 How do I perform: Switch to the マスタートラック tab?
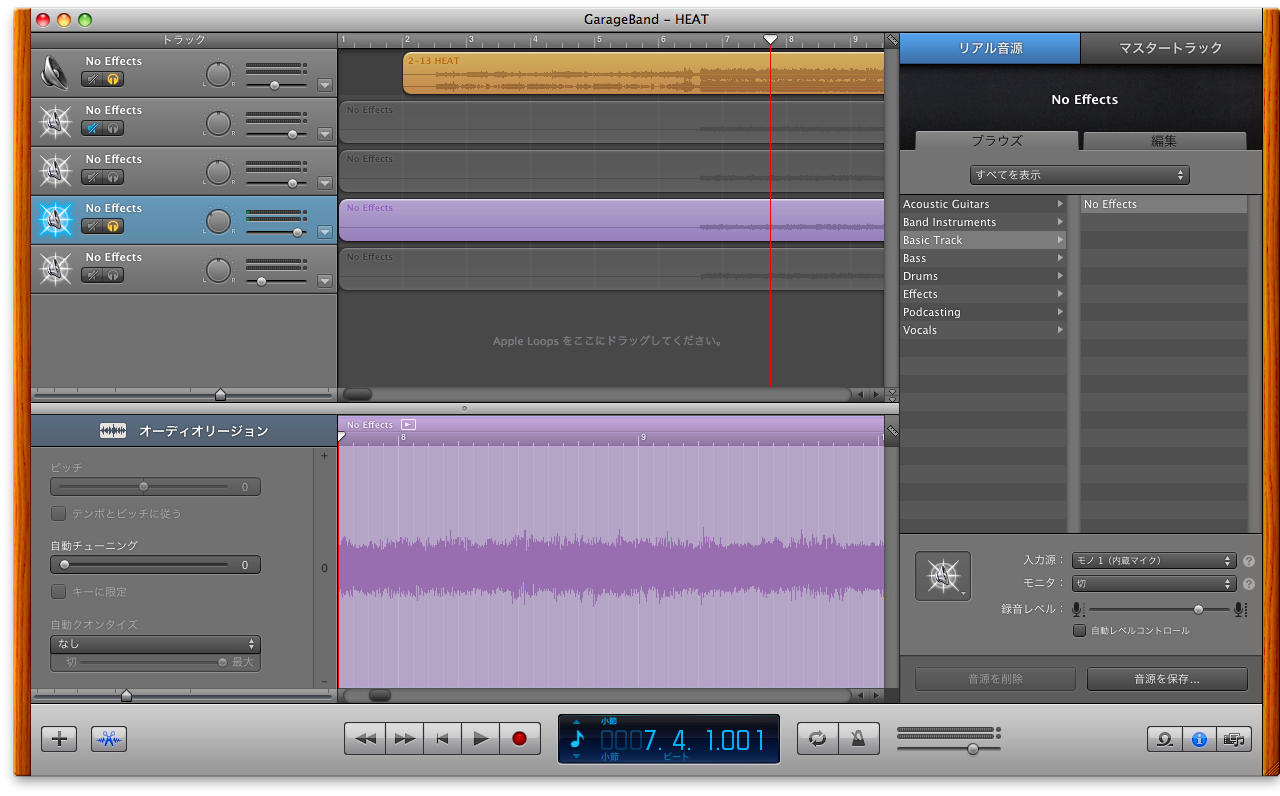tap(1171, 48)
